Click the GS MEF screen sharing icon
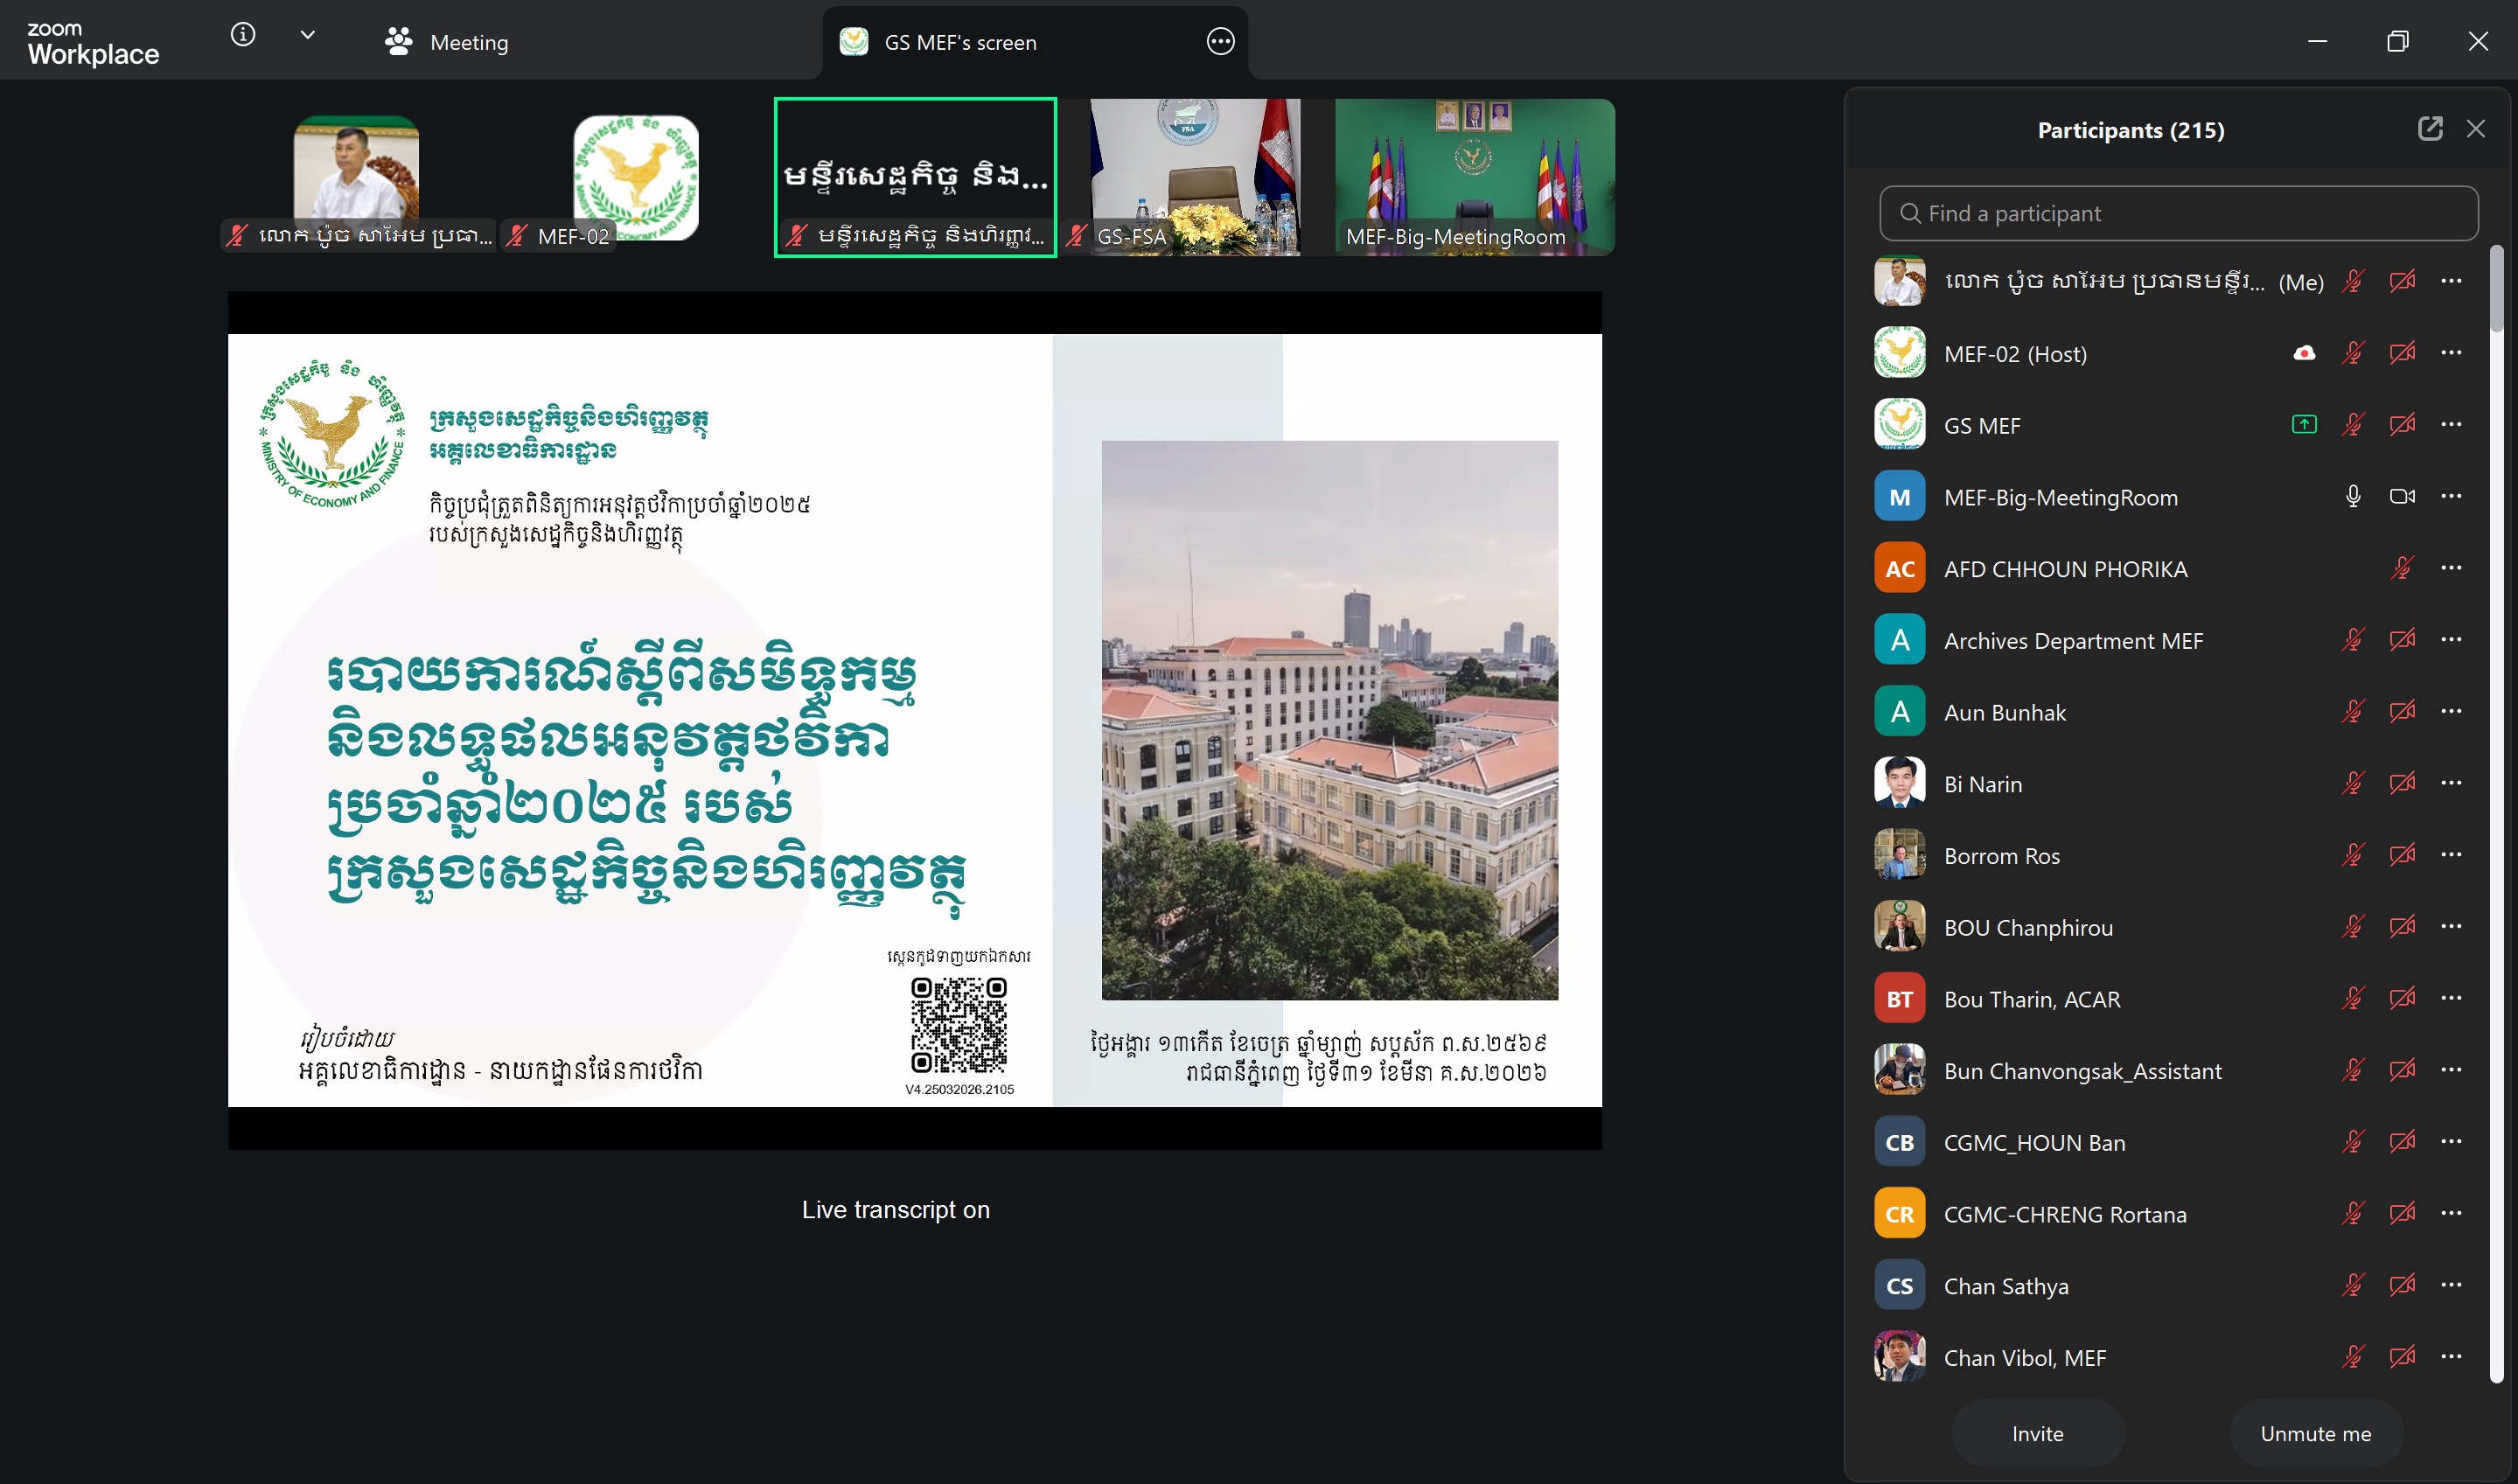2518x1484 pixels. tap(2304, 425)
